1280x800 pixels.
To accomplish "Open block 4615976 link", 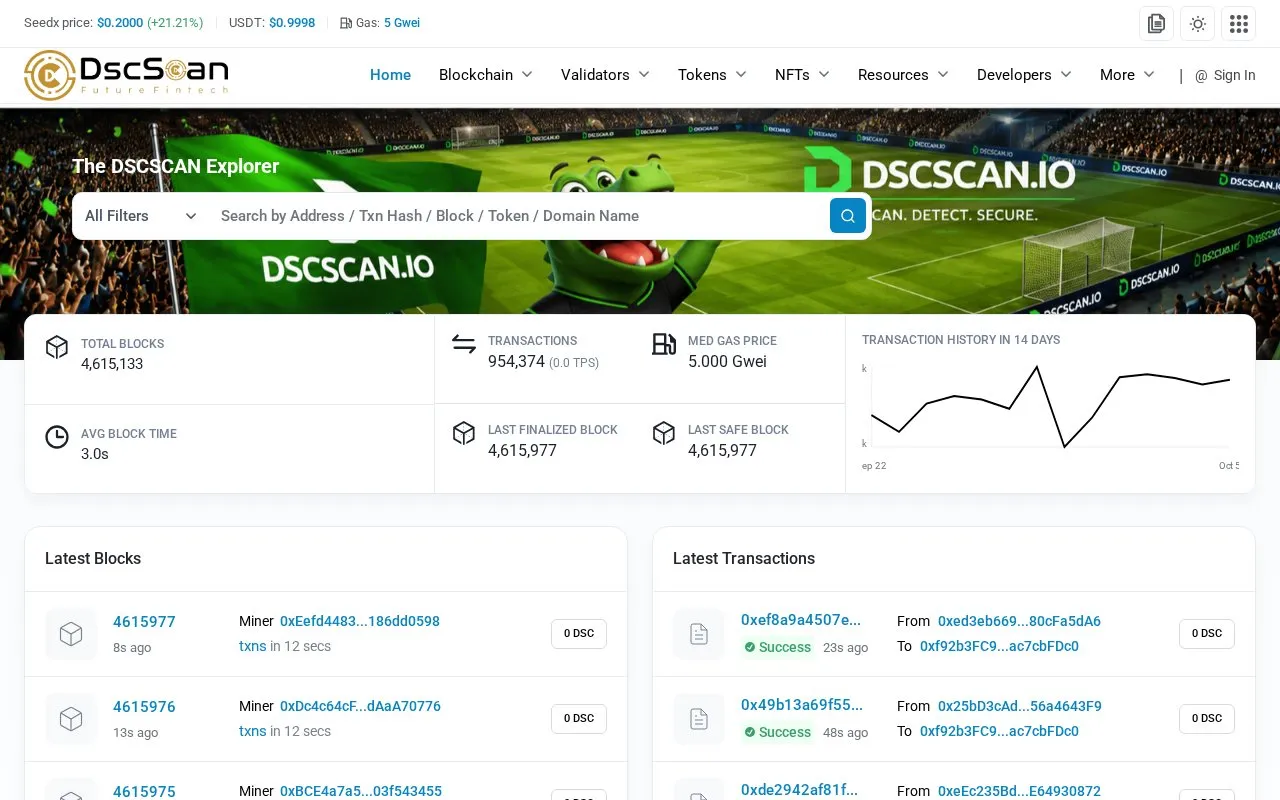I will coord(144,707).
